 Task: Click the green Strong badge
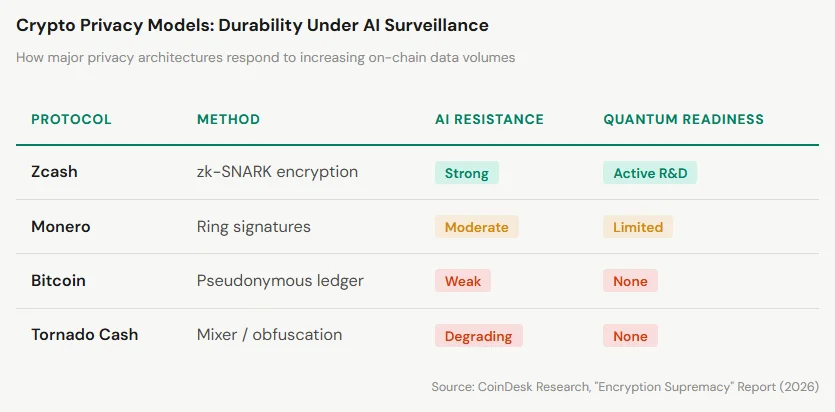(466, 173)
